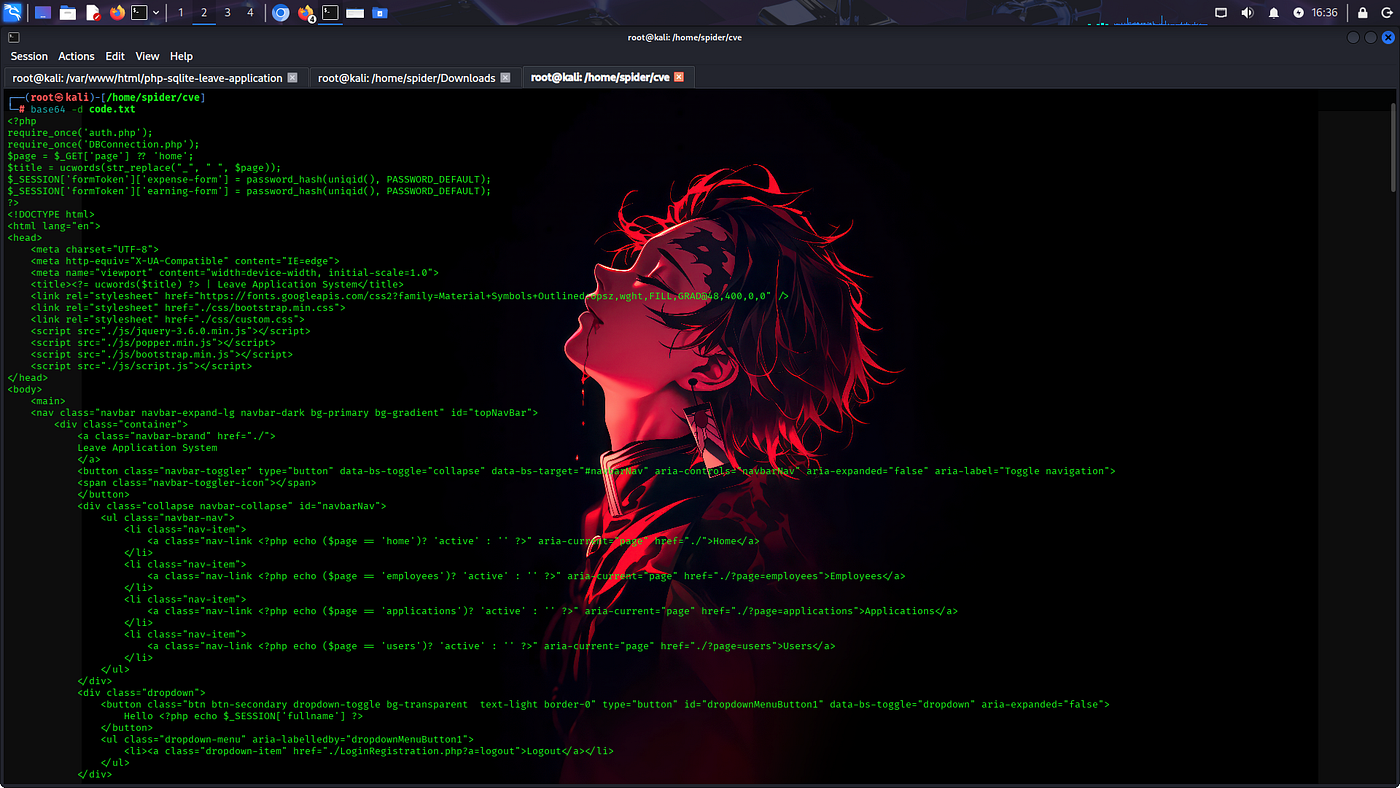The width and height of the screenshot is (1400, 788).
Task: Open the terminal emulator launcher
Action: 140,13
